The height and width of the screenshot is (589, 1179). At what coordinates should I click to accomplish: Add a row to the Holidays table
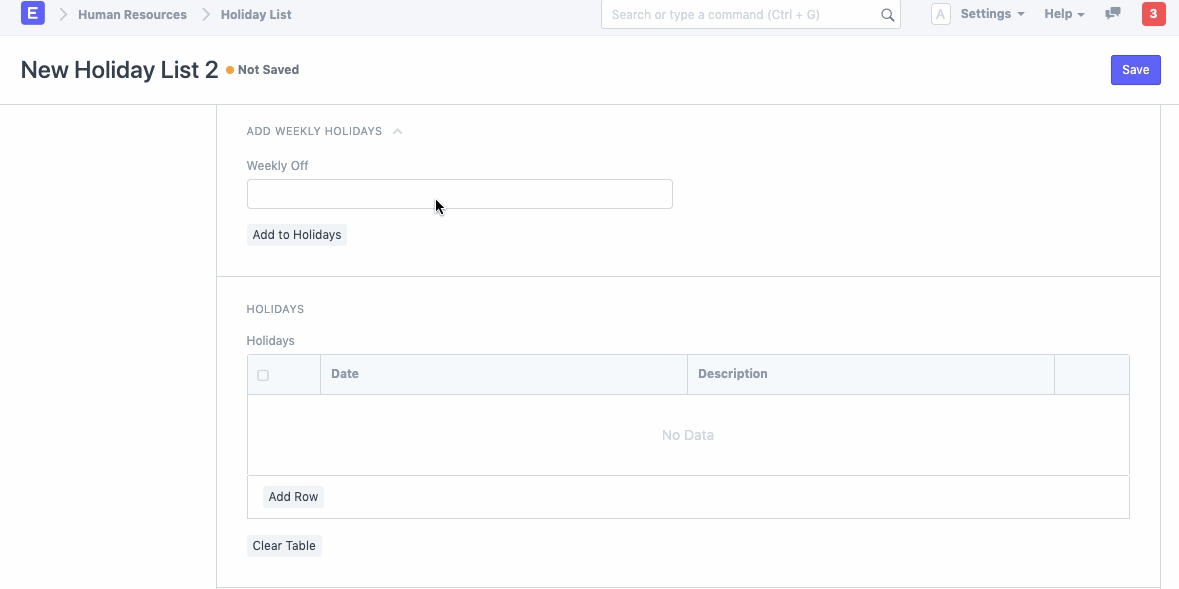point(293,497)
